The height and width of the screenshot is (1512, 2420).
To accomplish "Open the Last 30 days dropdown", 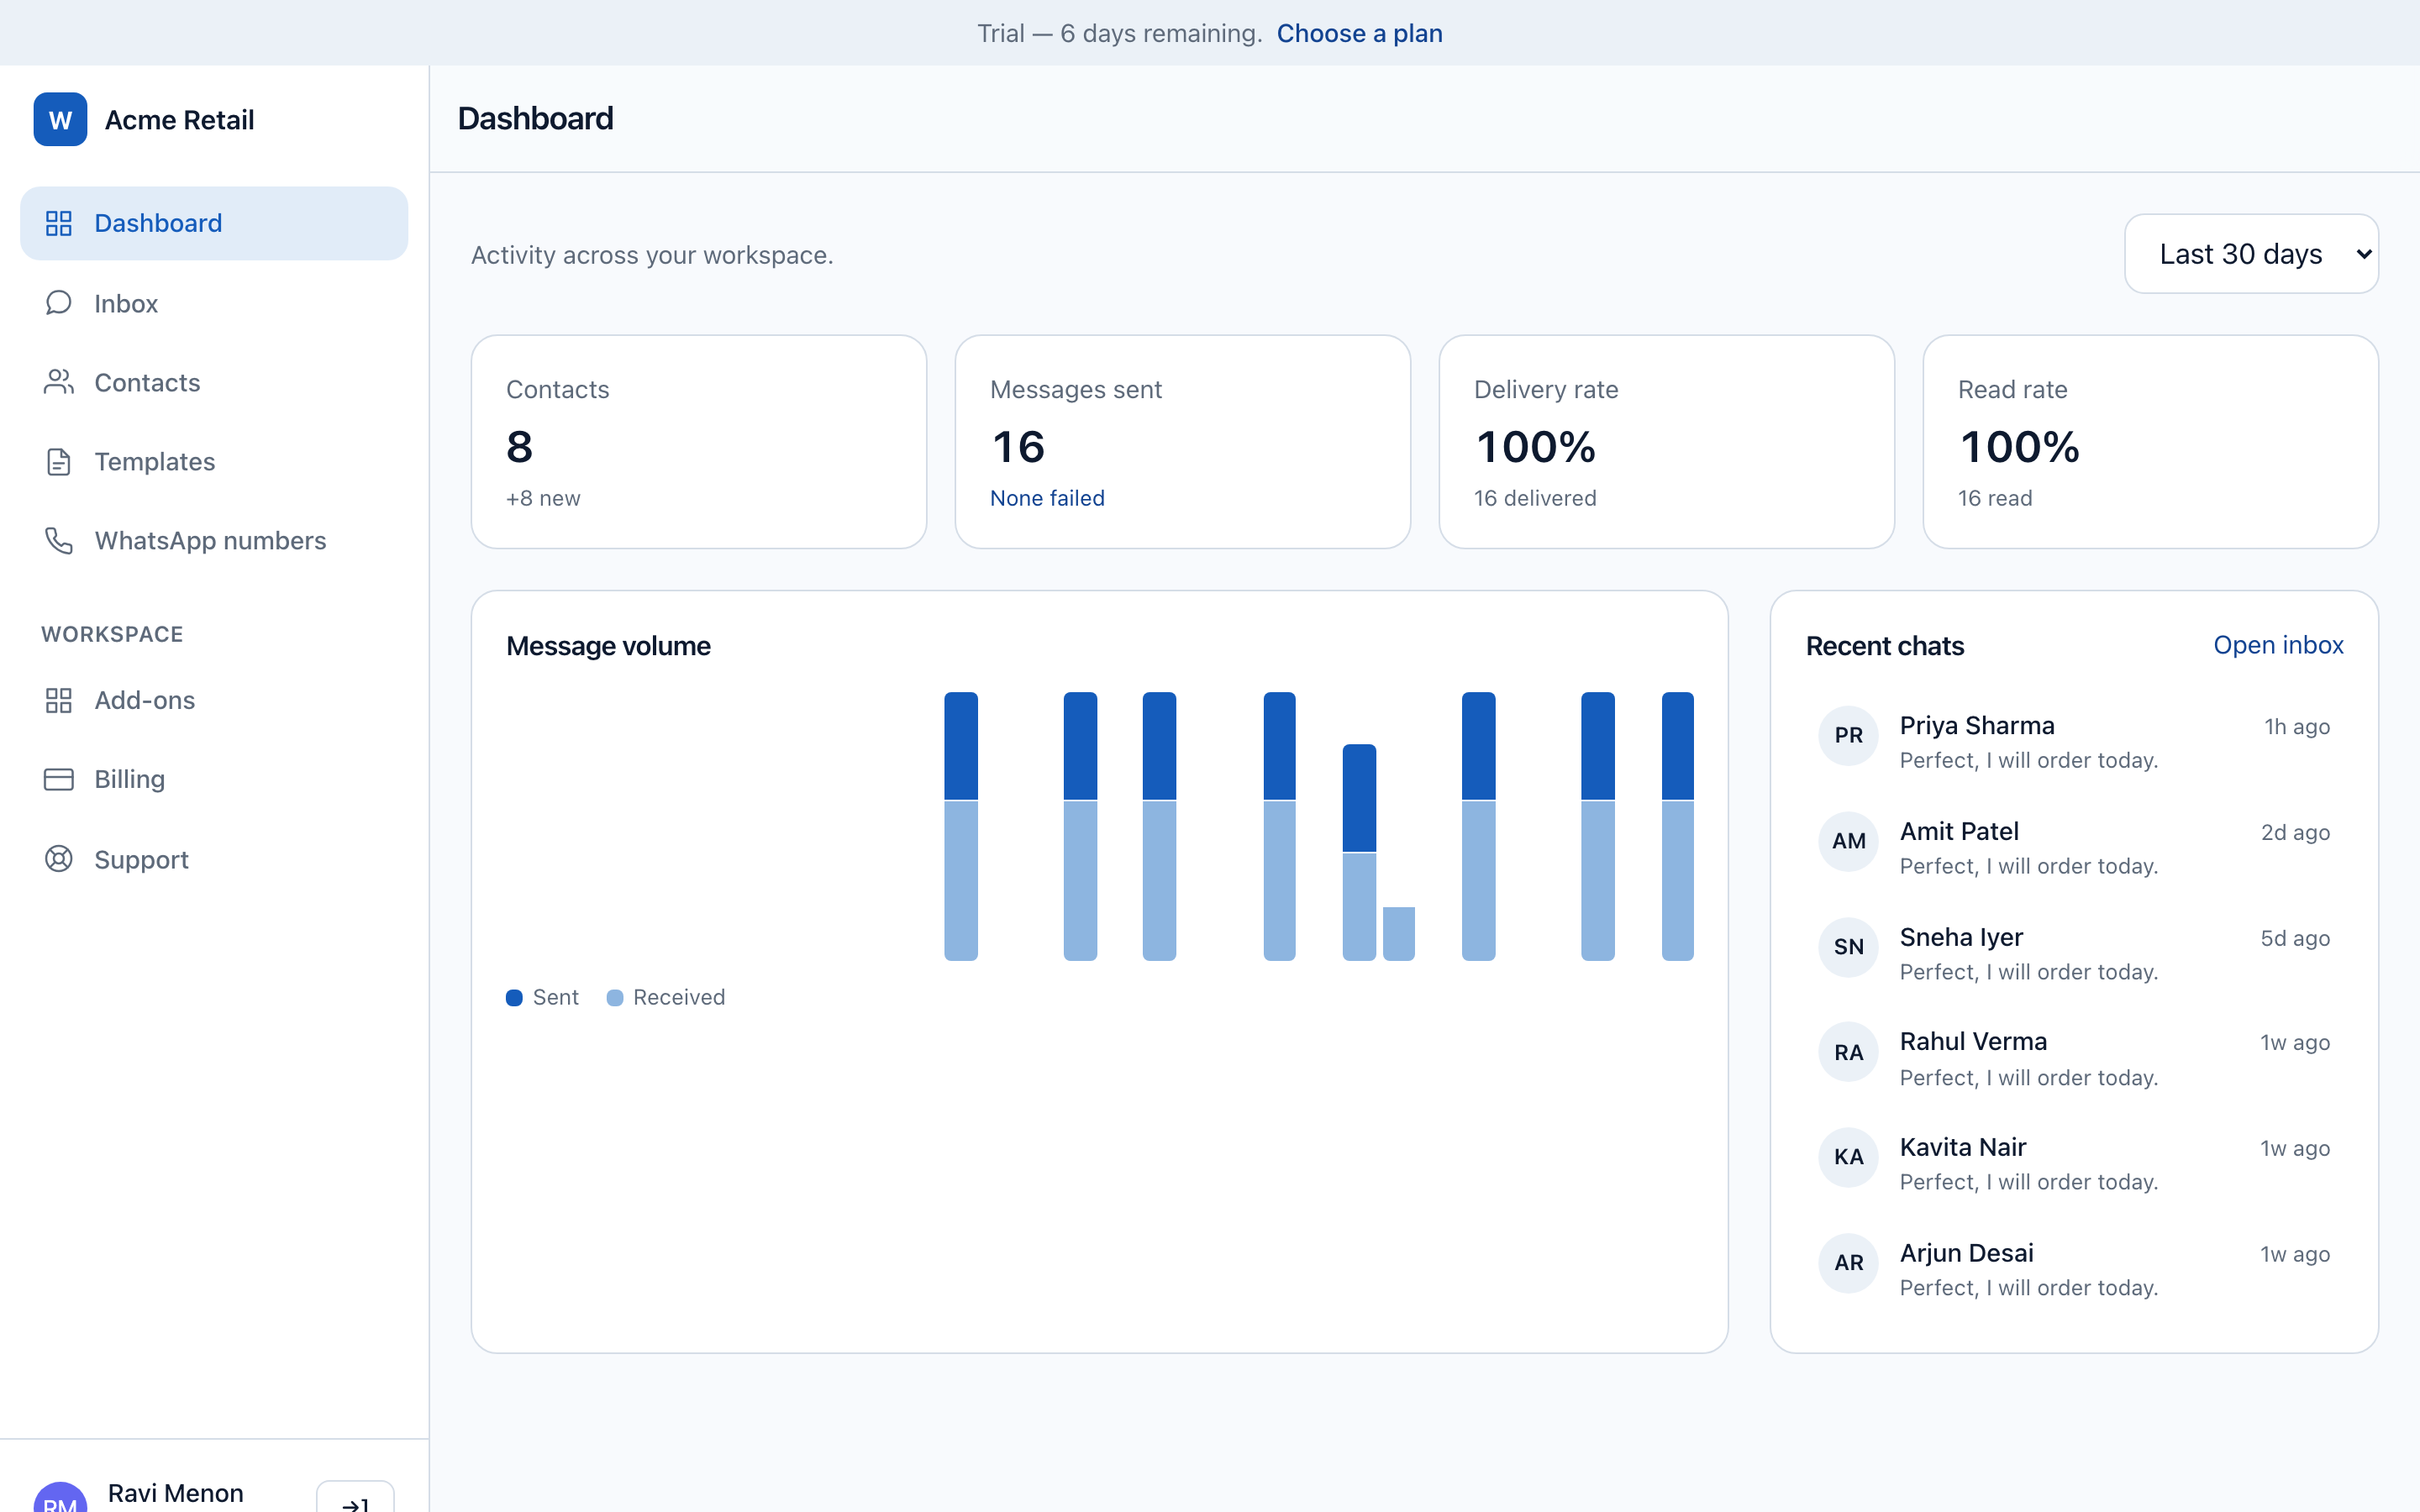I will (x=2251, y=254).
